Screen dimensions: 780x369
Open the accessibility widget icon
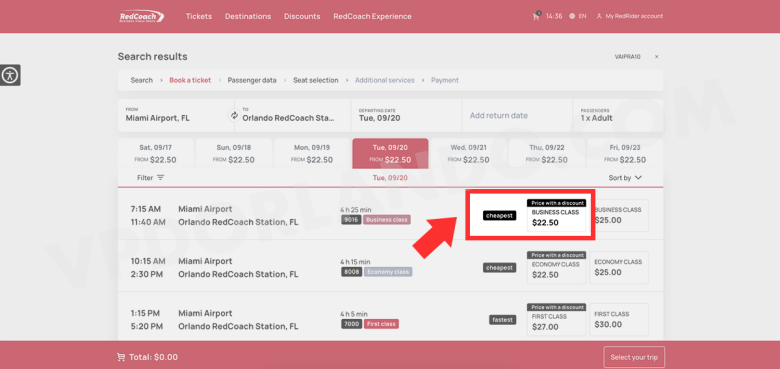pyautogui.click(x=10, y=75)
